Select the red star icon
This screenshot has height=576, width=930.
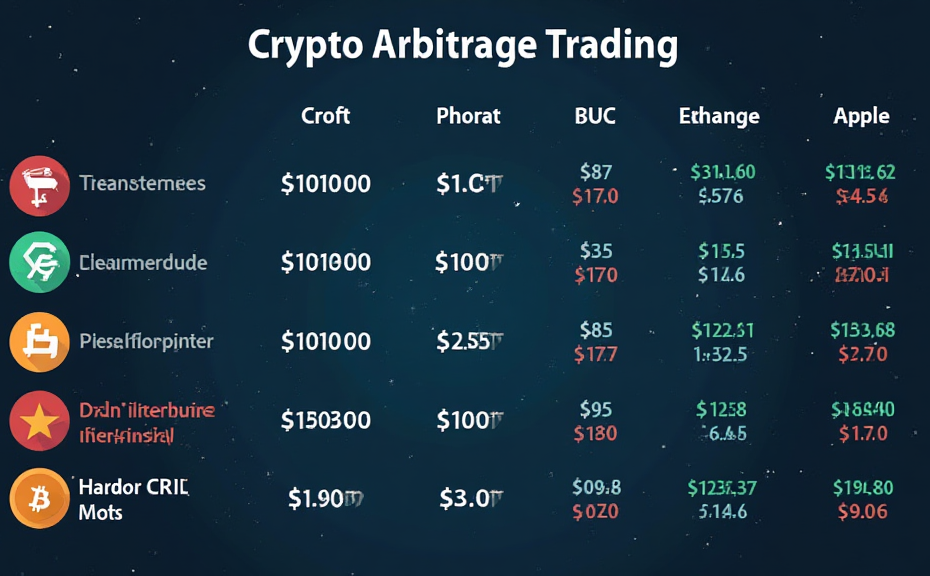[39, 422]
